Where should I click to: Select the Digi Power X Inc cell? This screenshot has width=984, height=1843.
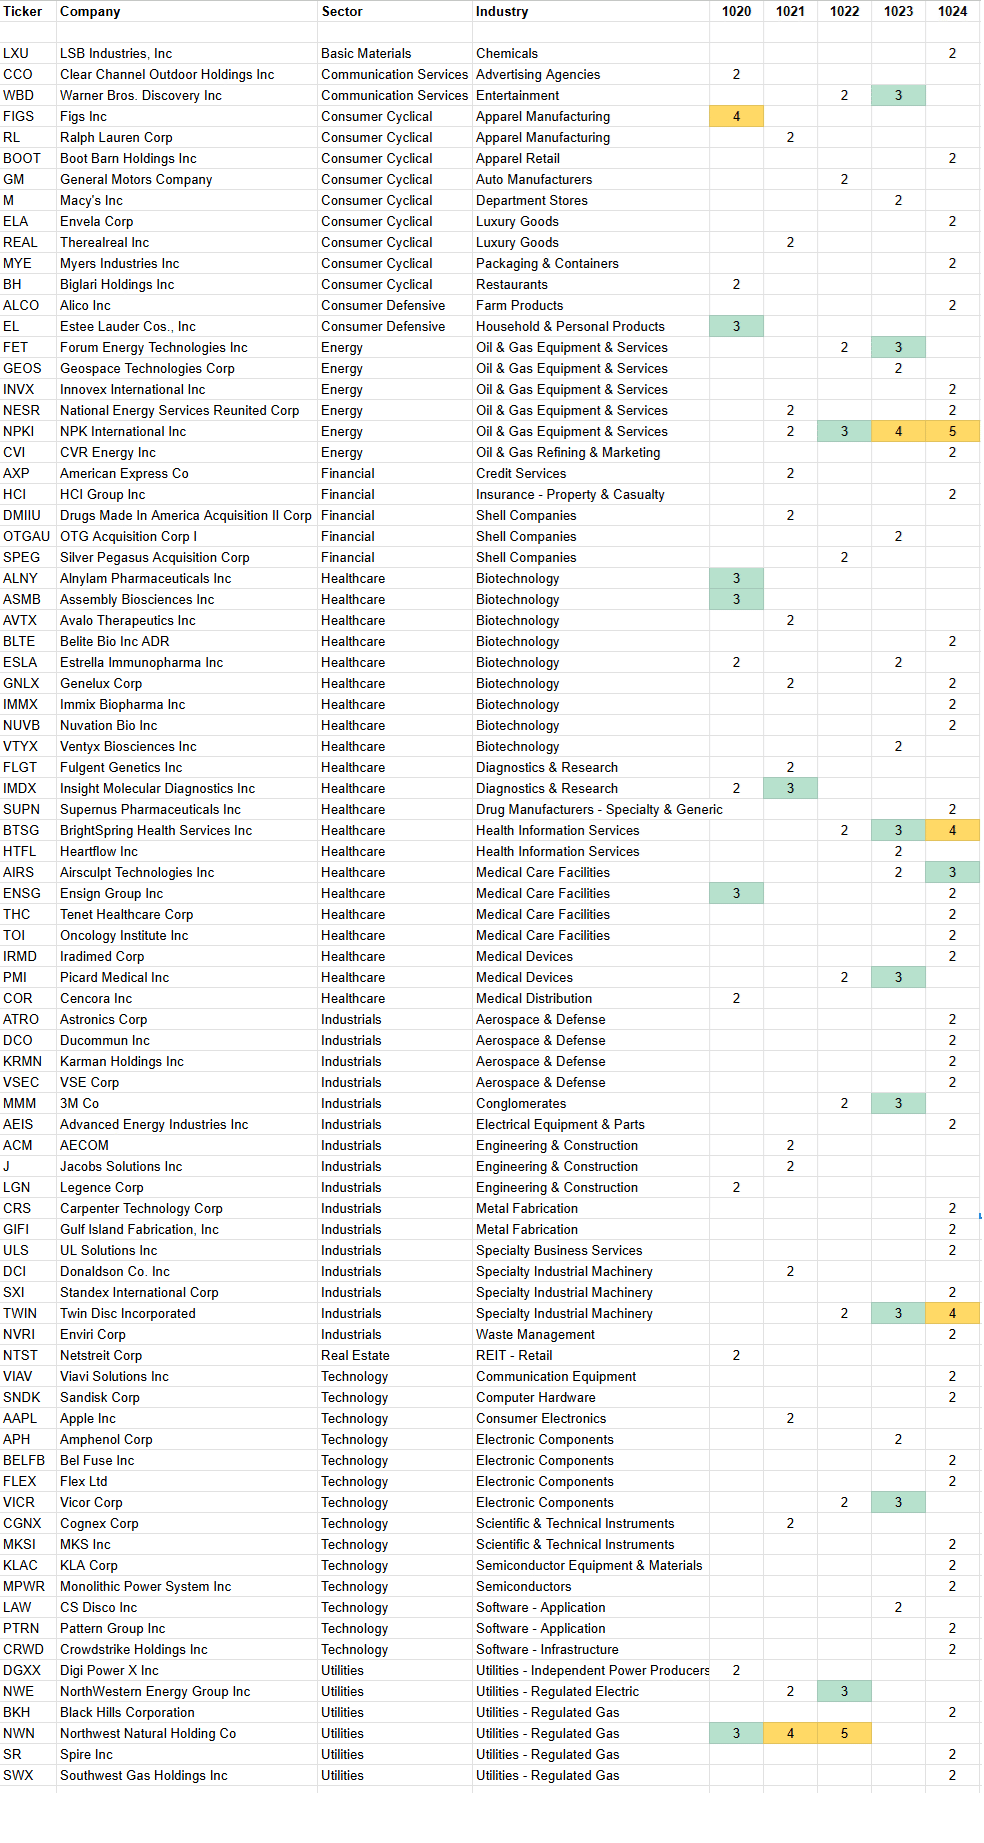pyautogui.click(x=187, y=1670)
